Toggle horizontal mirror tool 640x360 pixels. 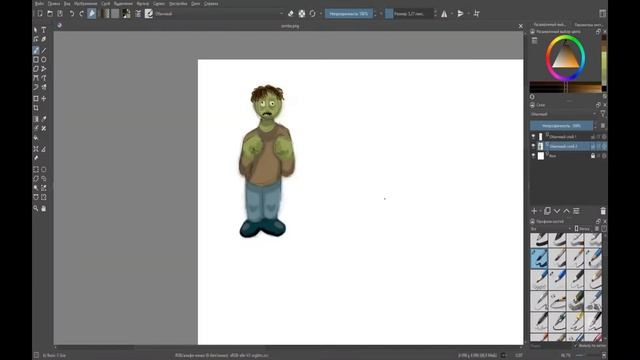point(444,13)
